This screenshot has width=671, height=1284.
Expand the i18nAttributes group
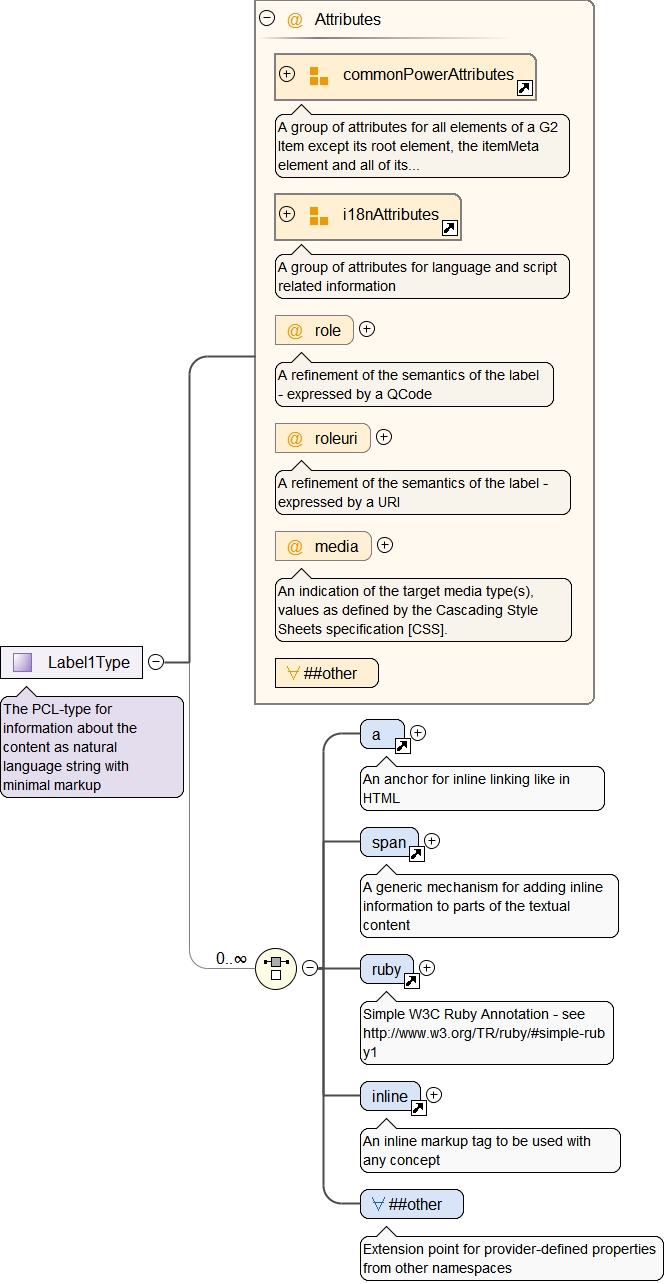[287, 214]
